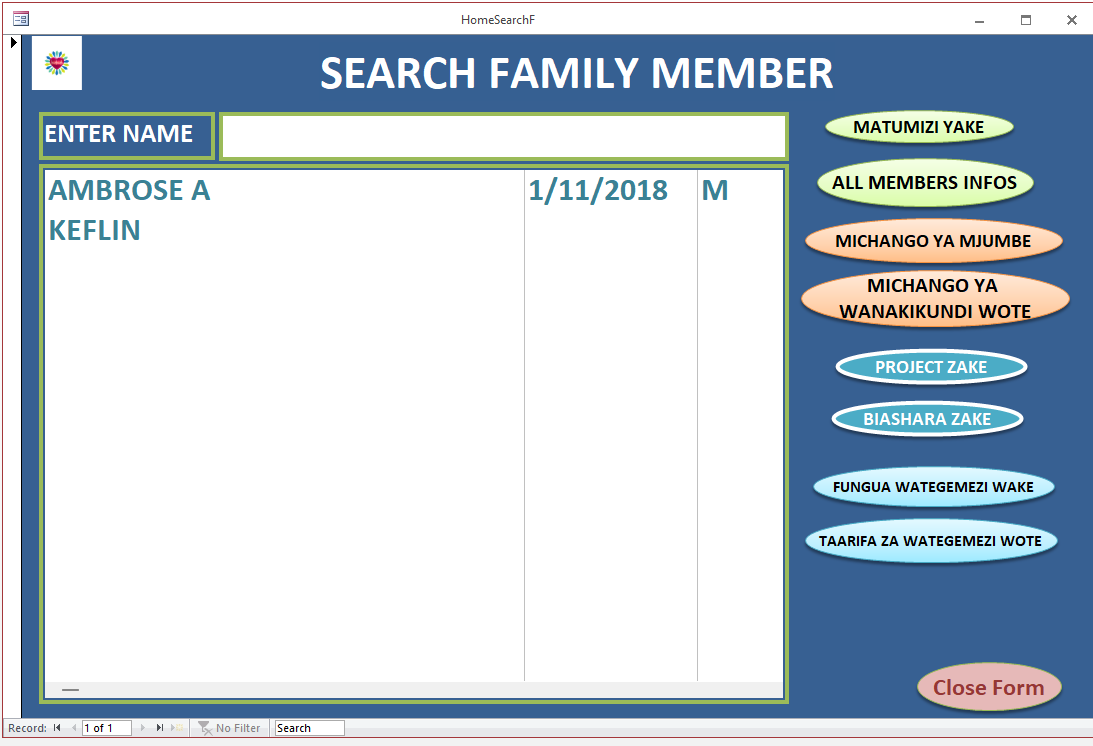This screenshot has width=1093, height=746.
Task: Go to last record navigation button
Action: (160, 728)
